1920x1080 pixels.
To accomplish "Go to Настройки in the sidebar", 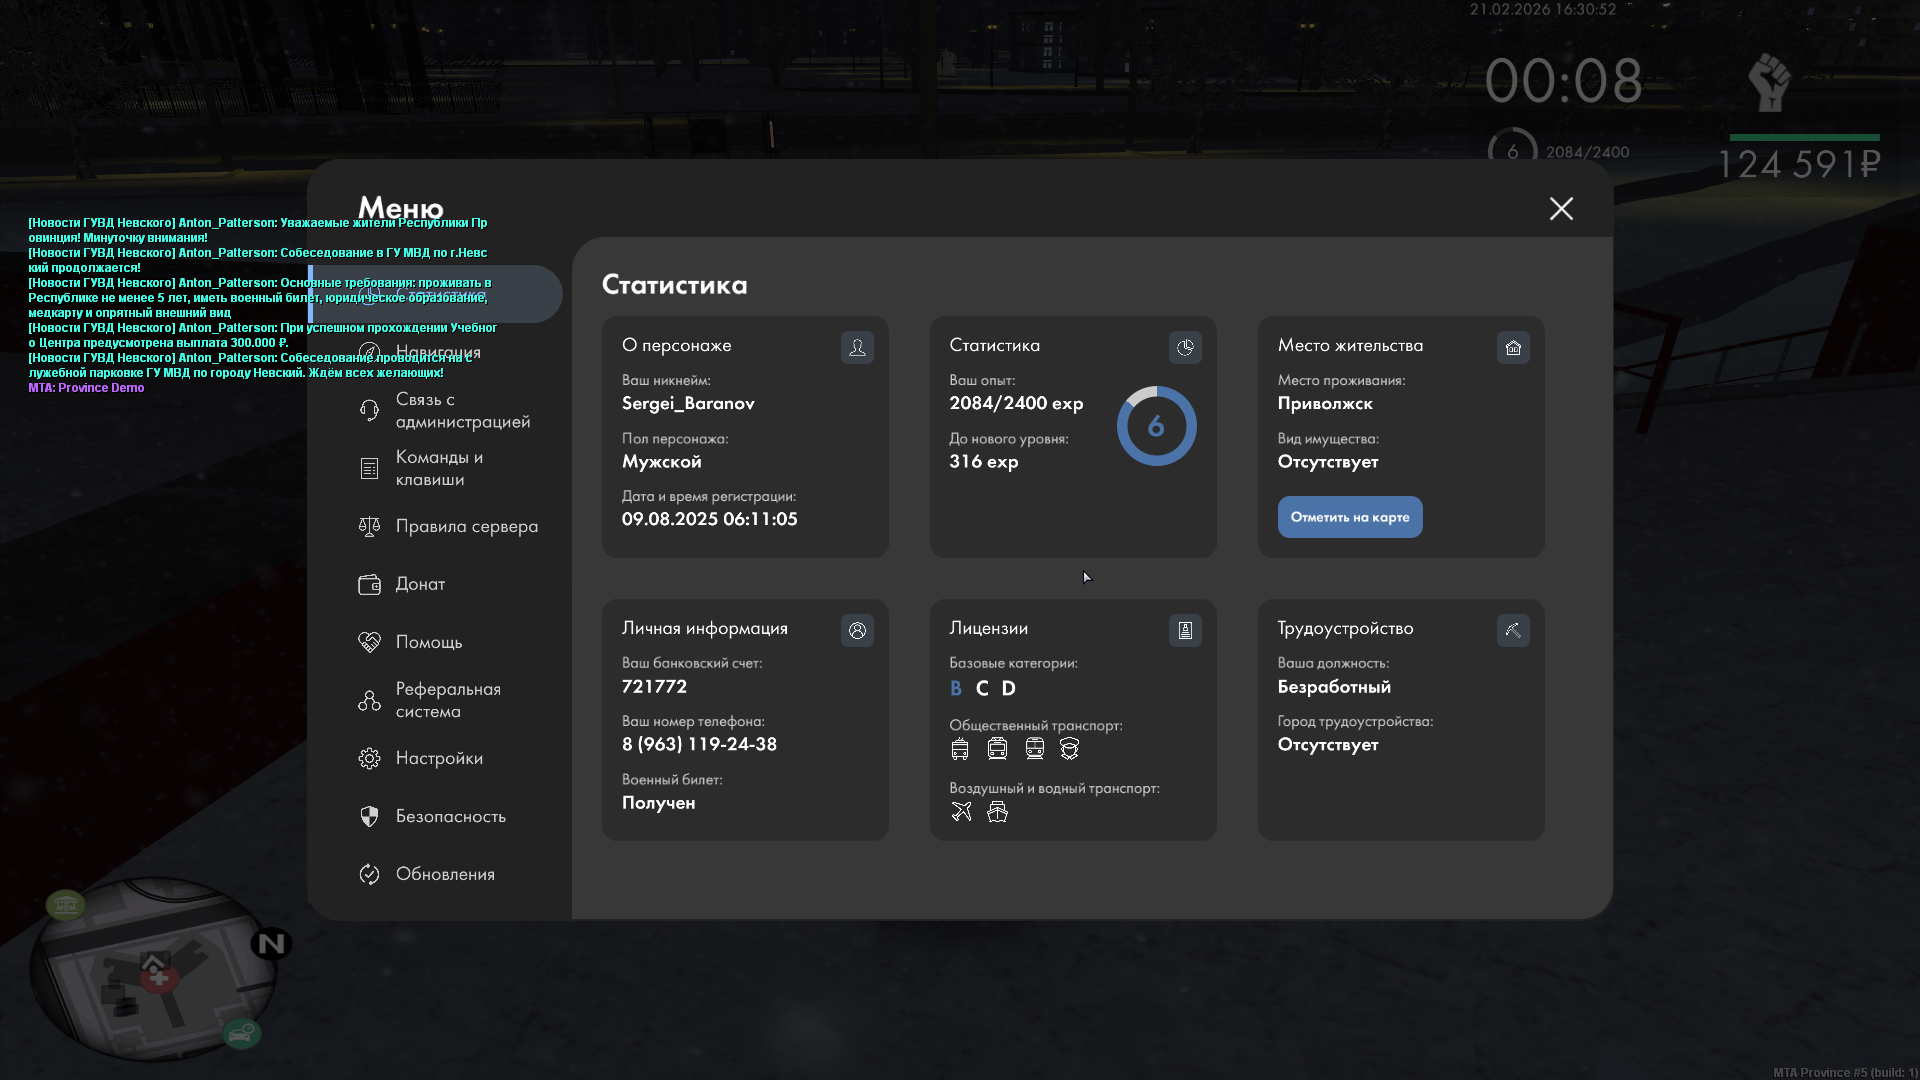I will pyautogui.click(x=439, y=758).
